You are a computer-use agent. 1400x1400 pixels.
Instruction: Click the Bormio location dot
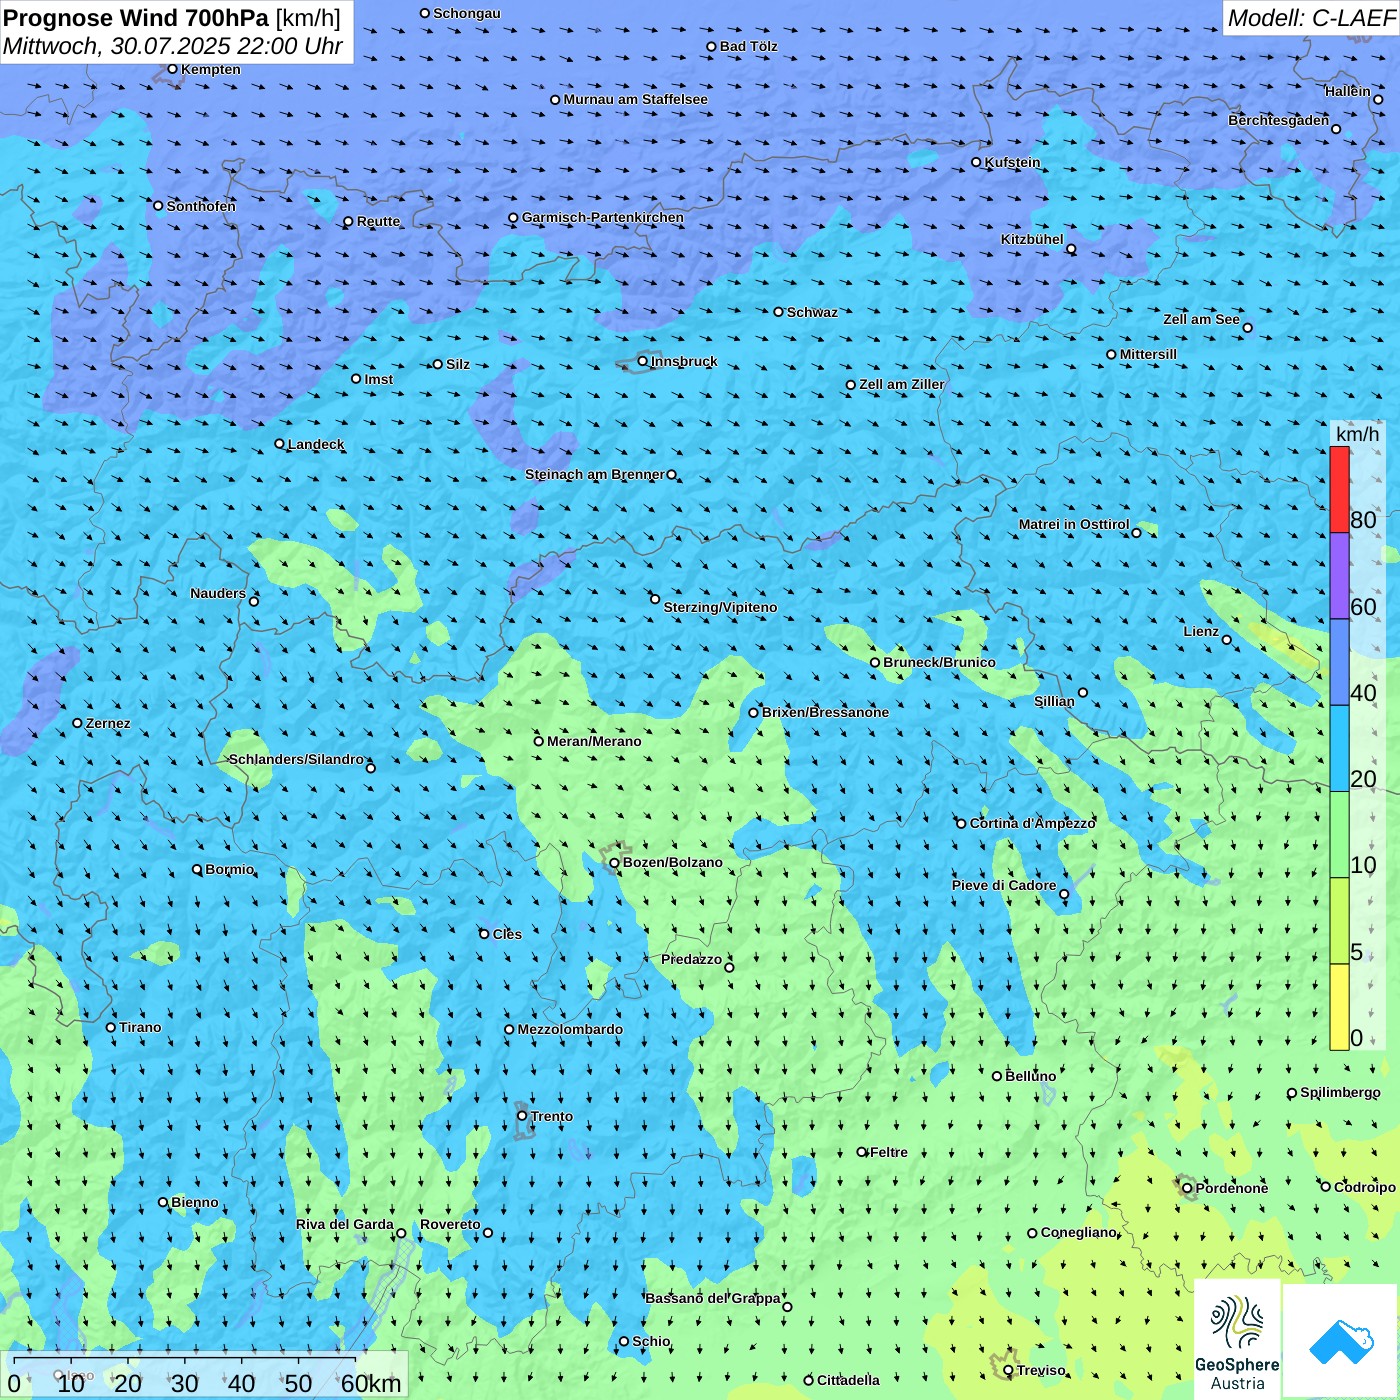[x=197, y=869]
